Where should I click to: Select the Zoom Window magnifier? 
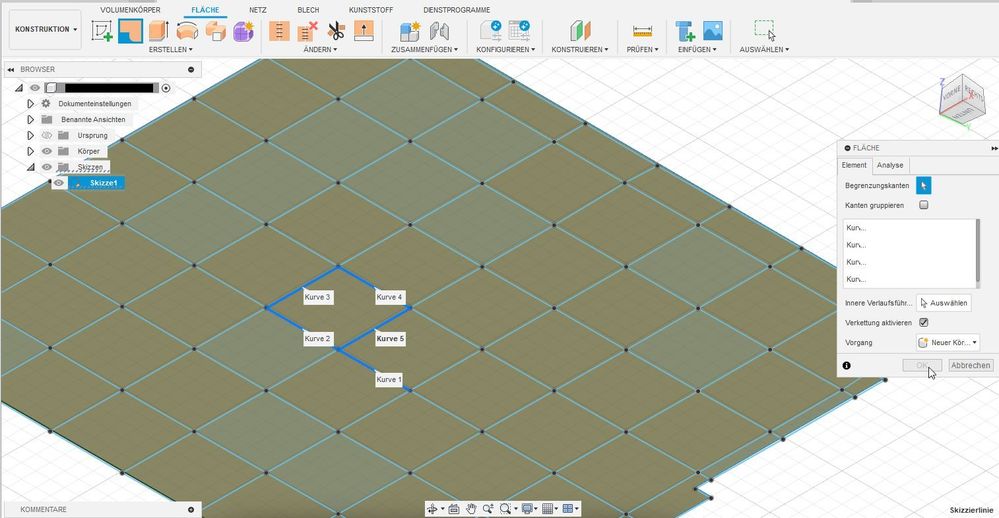tap(505, 508)
